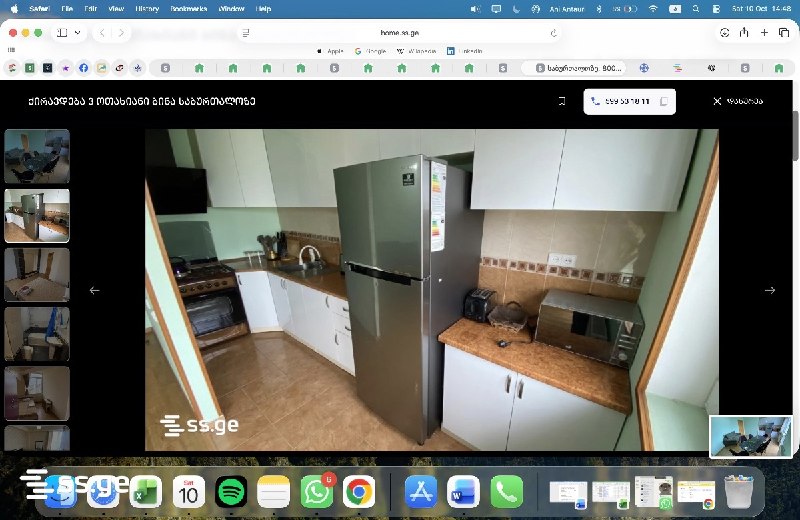Viewport: 800px width, 520px height.
Task: Expand the tab group dropdown chevron beside sidebar button
Action: coord(78,33)
